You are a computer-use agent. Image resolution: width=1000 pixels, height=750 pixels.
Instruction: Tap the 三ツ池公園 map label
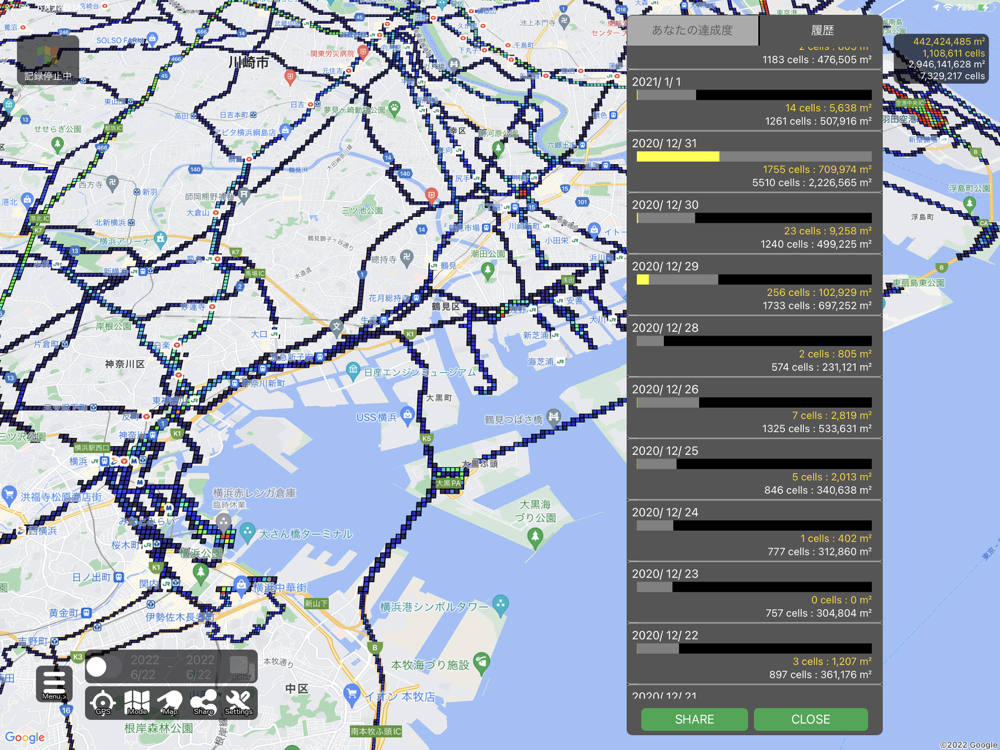[x=362, y=210]
